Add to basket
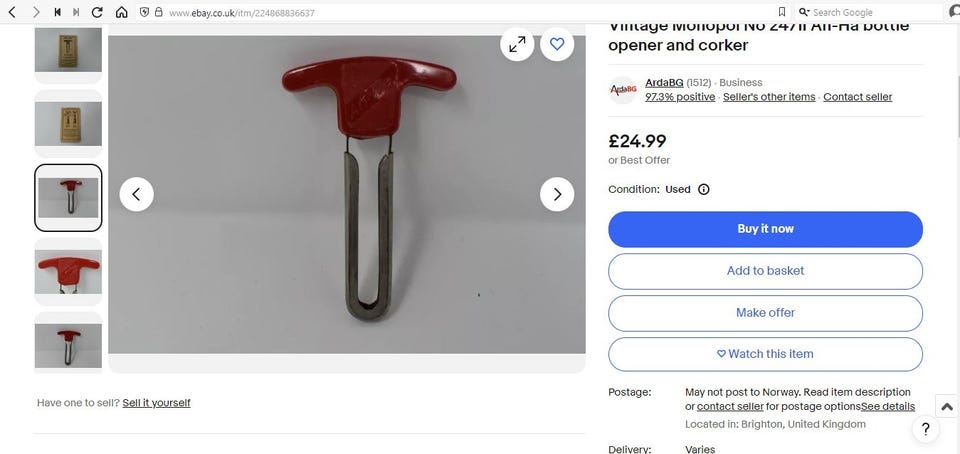 point(765,271)
